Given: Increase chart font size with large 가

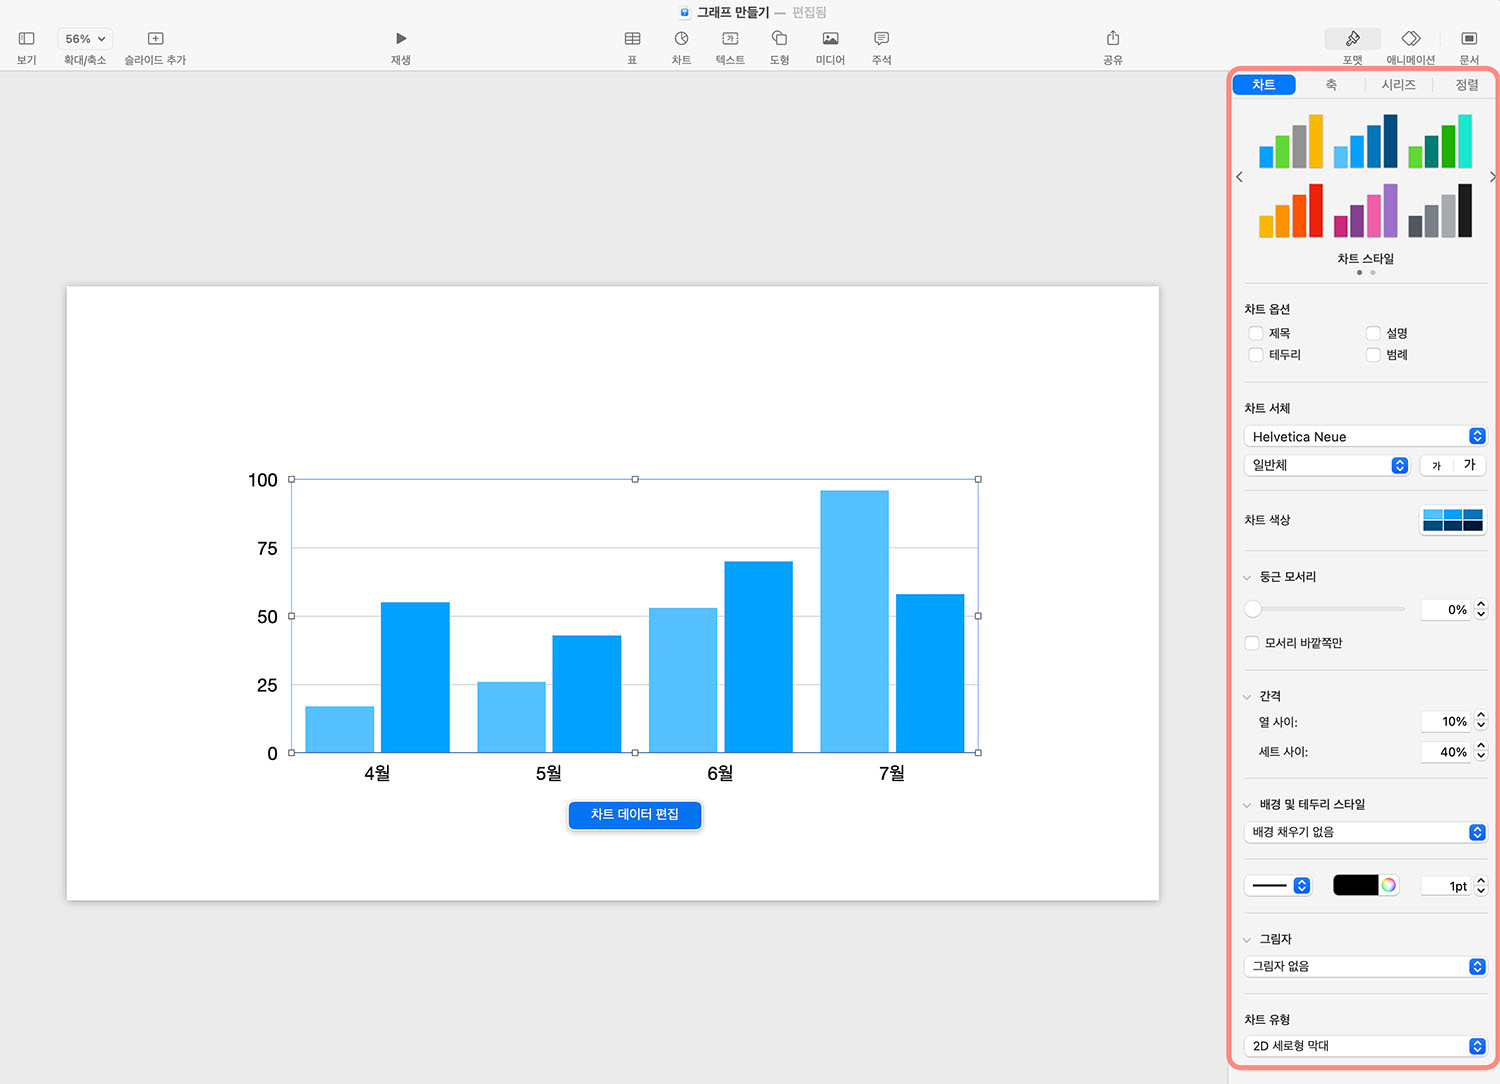Looking at the screenshot, I should click(x=1469, y=465).
